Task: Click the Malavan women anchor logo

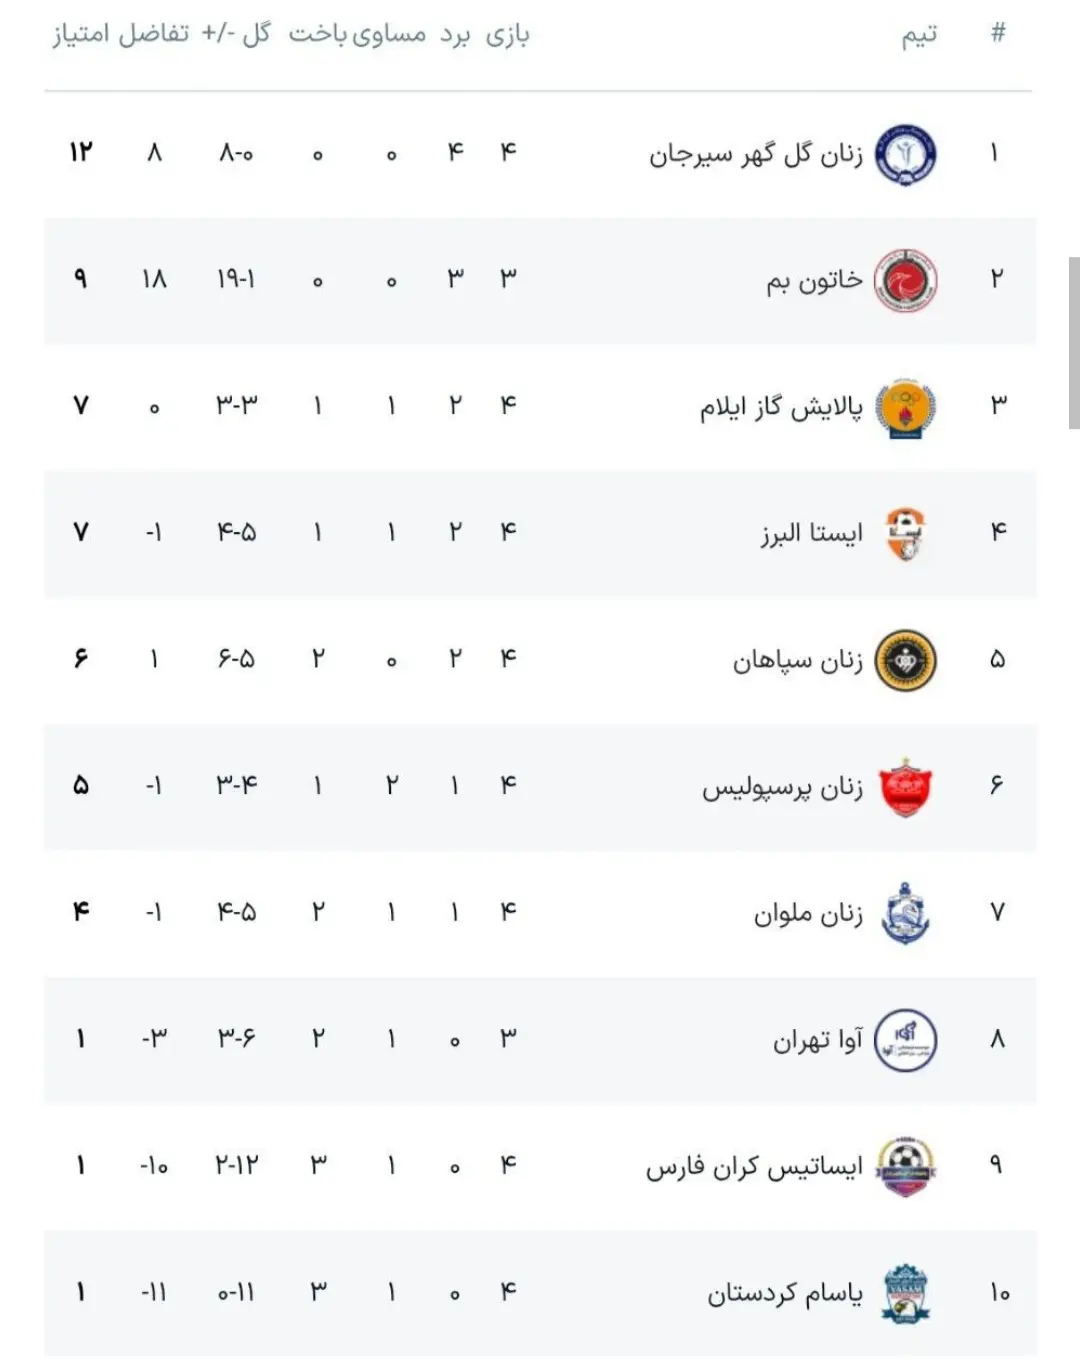Action: (x=905, y=914)
